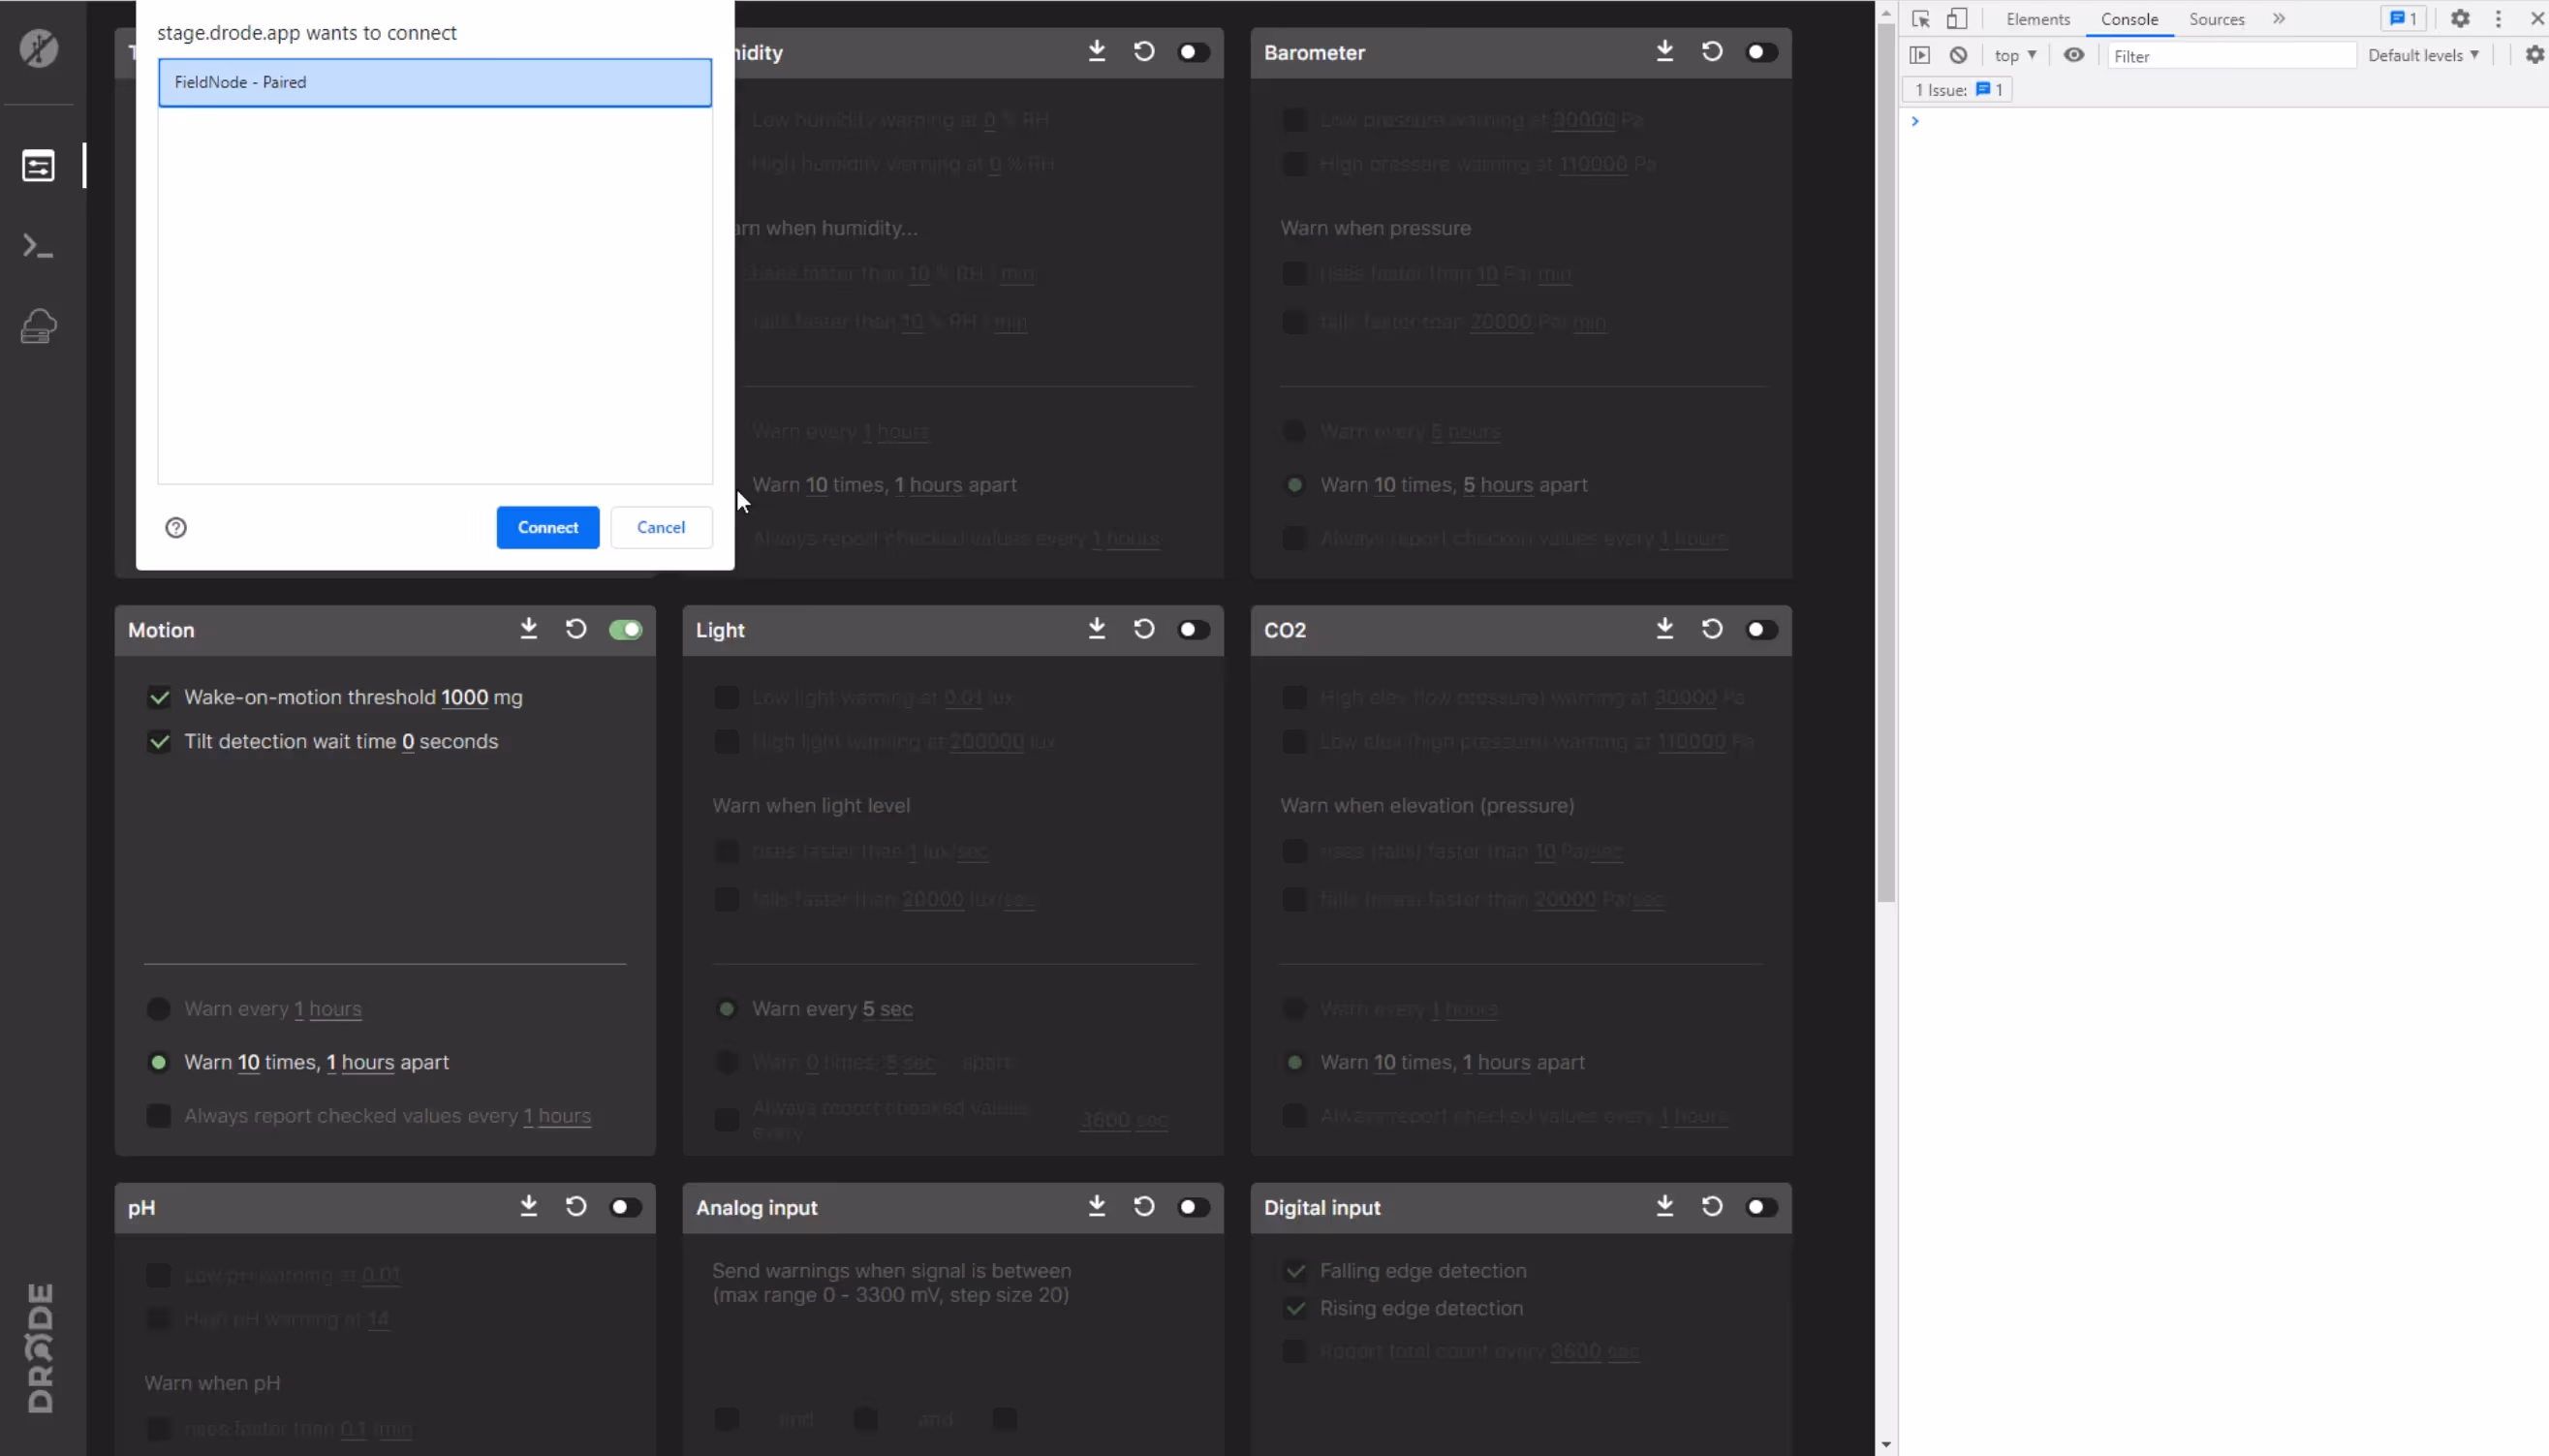The height and width of the screenshot is (1456, 2549).
Task: Disable the Motion sensor switch
Action: (x=626, y=629)
